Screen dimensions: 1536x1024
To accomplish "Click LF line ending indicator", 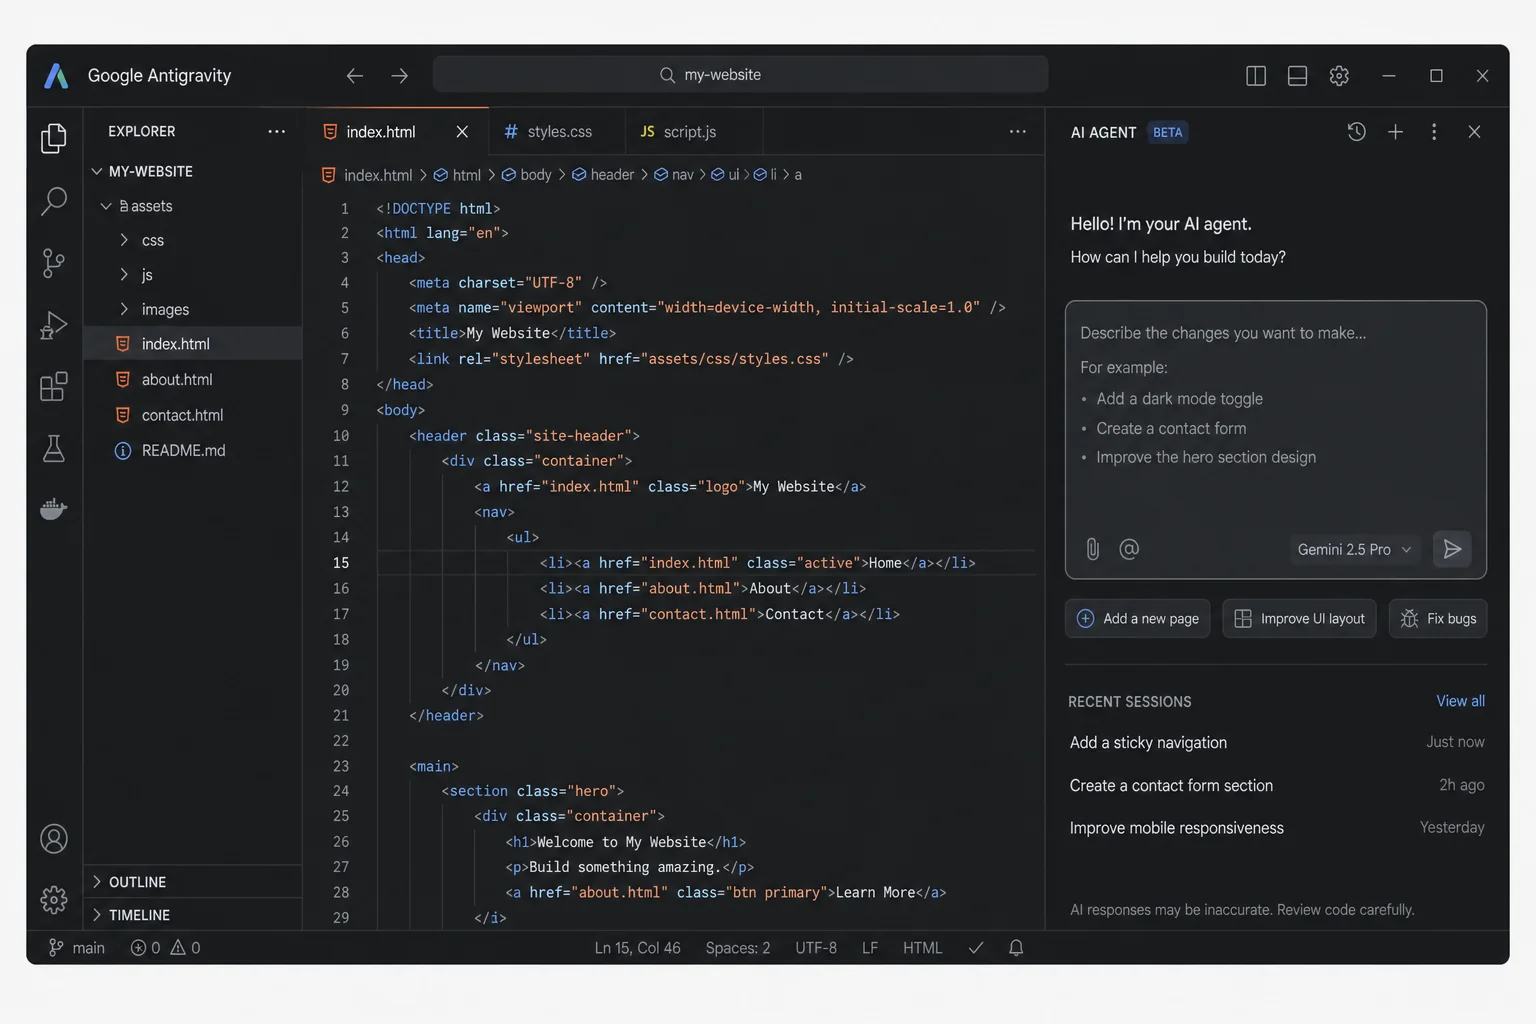I will click(870, 948).
